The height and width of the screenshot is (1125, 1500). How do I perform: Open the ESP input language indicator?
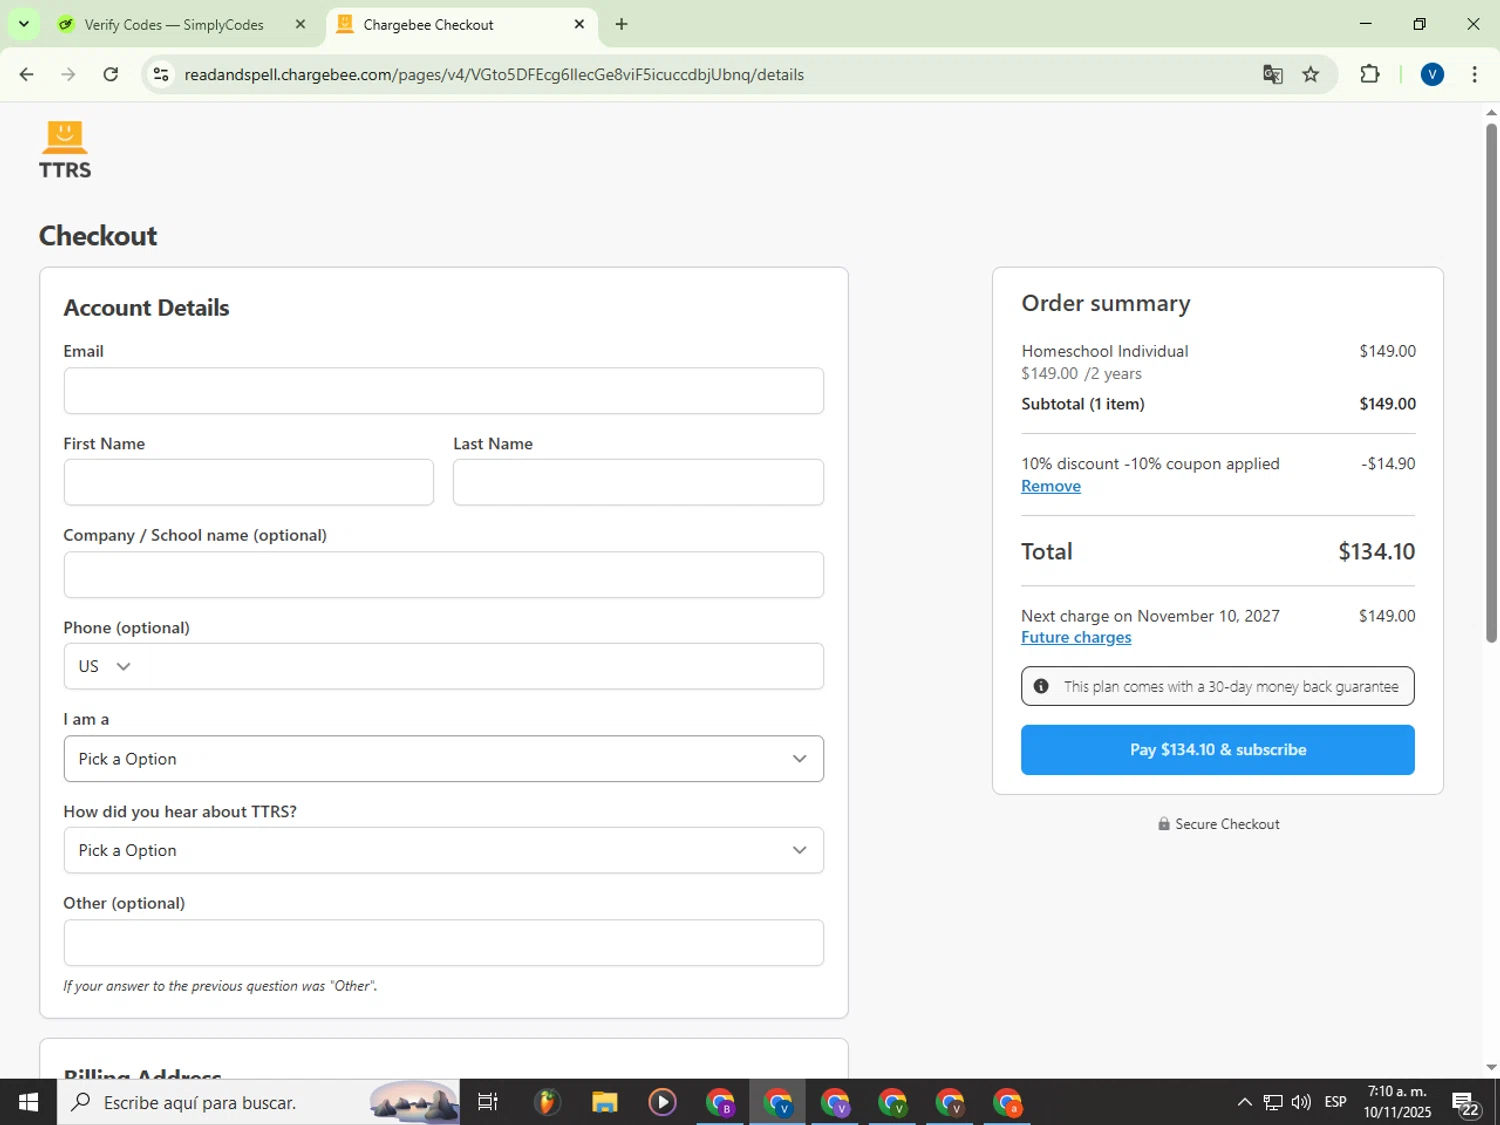pos(1335,1102)
